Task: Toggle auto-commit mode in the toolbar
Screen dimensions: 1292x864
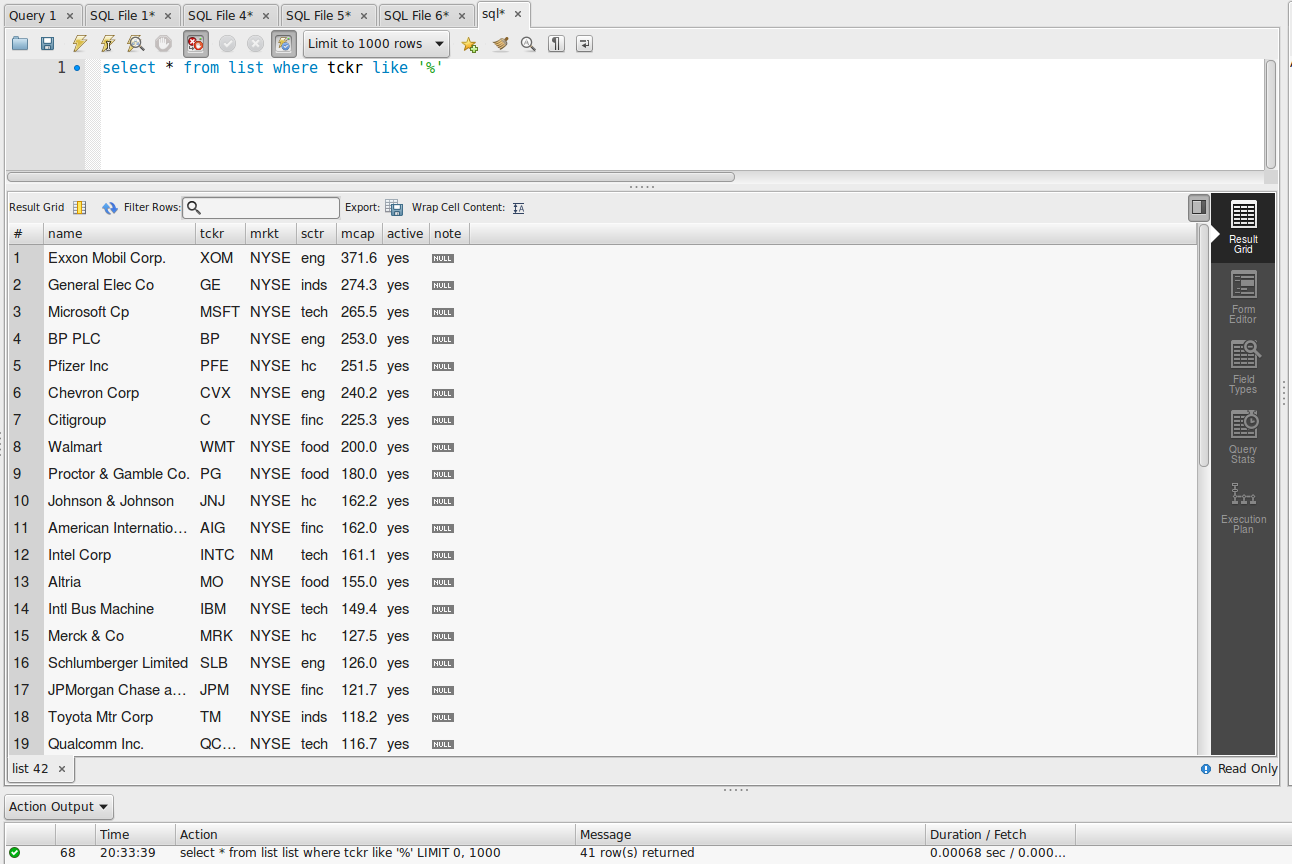Action: tap(283, 43)
